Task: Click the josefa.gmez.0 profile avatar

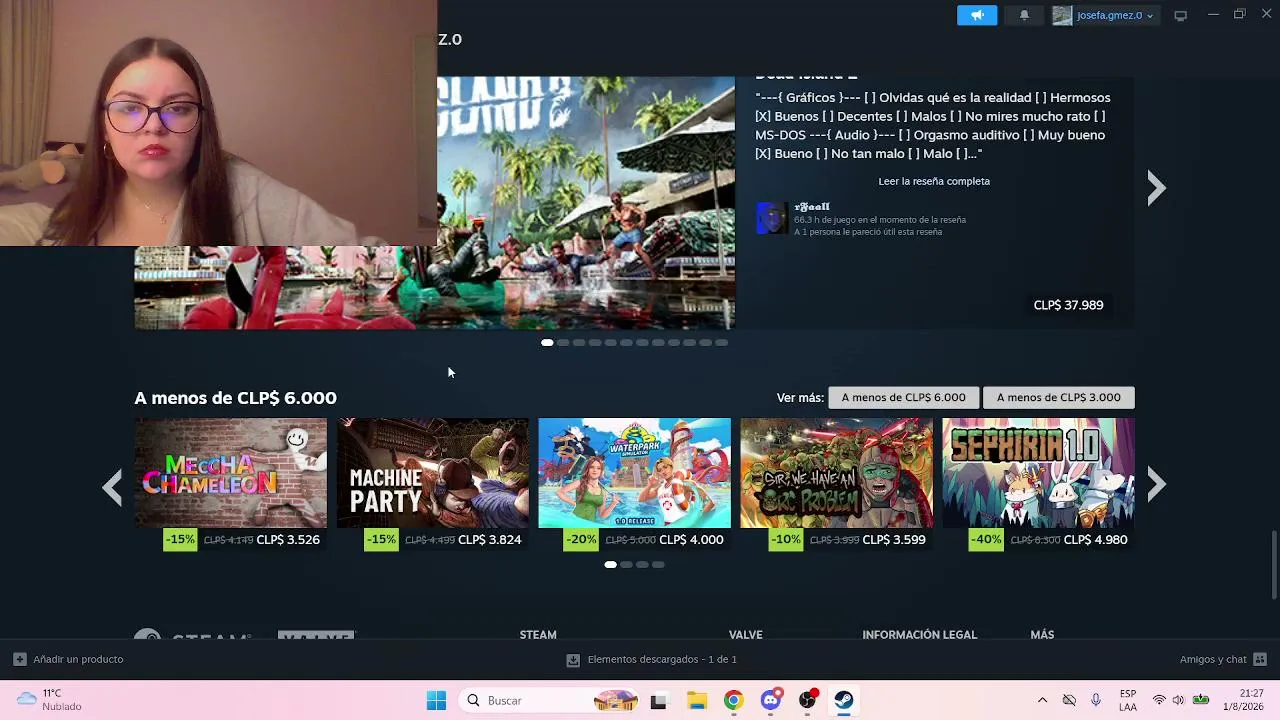Action: click(x=1062, y=15)
